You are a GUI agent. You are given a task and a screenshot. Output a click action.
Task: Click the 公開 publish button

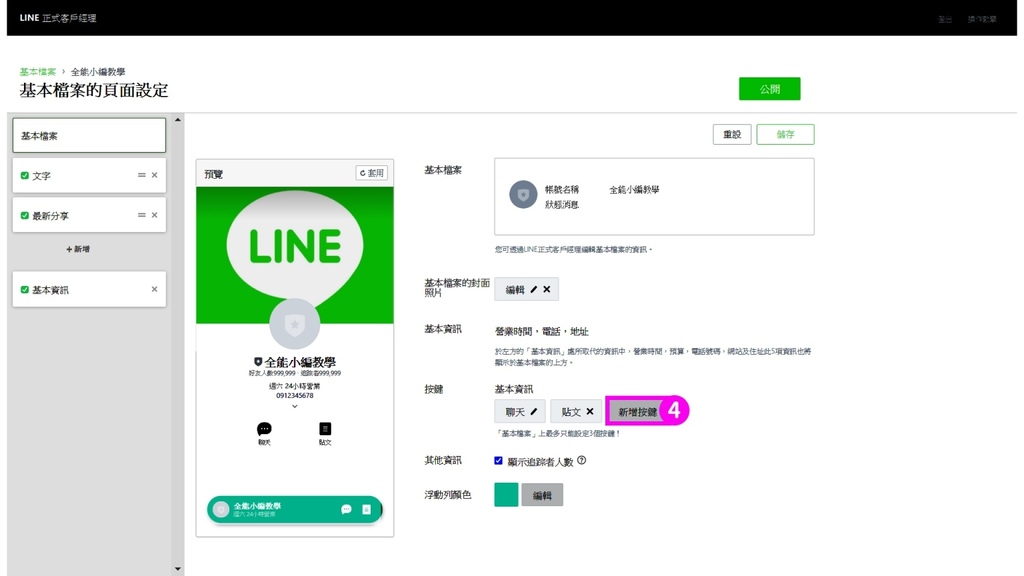coord(769,89)
